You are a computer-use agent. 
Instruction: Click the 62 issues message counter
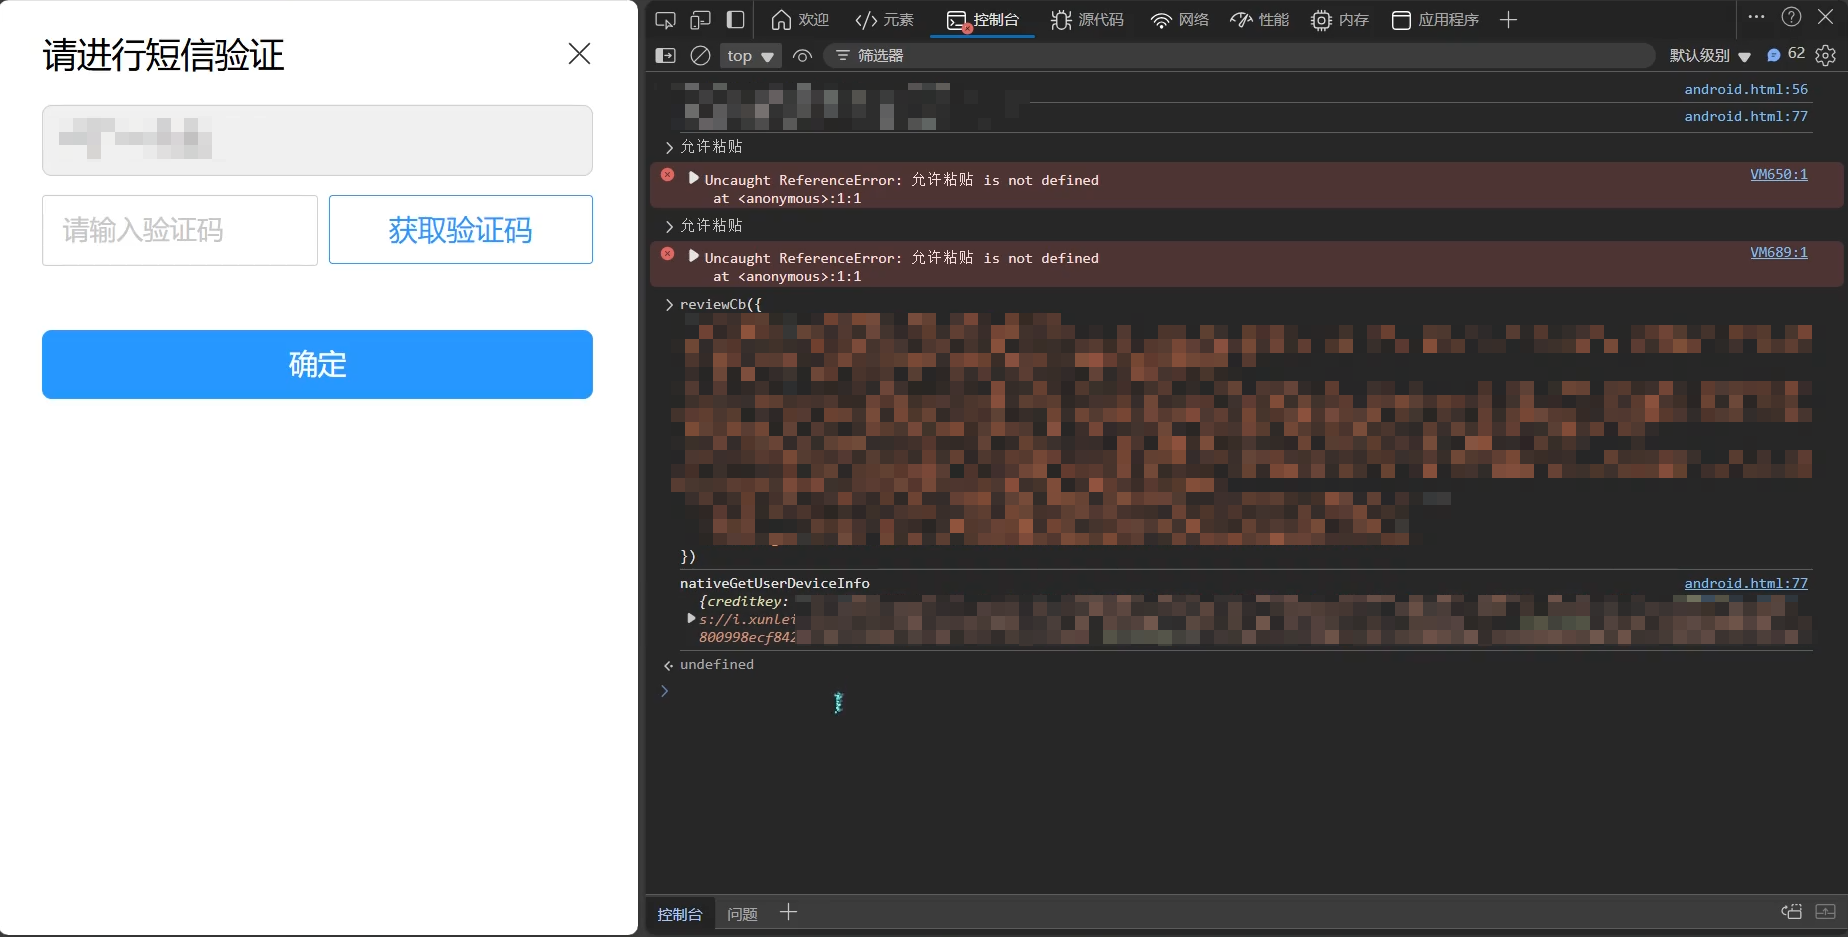[1786, 55]
